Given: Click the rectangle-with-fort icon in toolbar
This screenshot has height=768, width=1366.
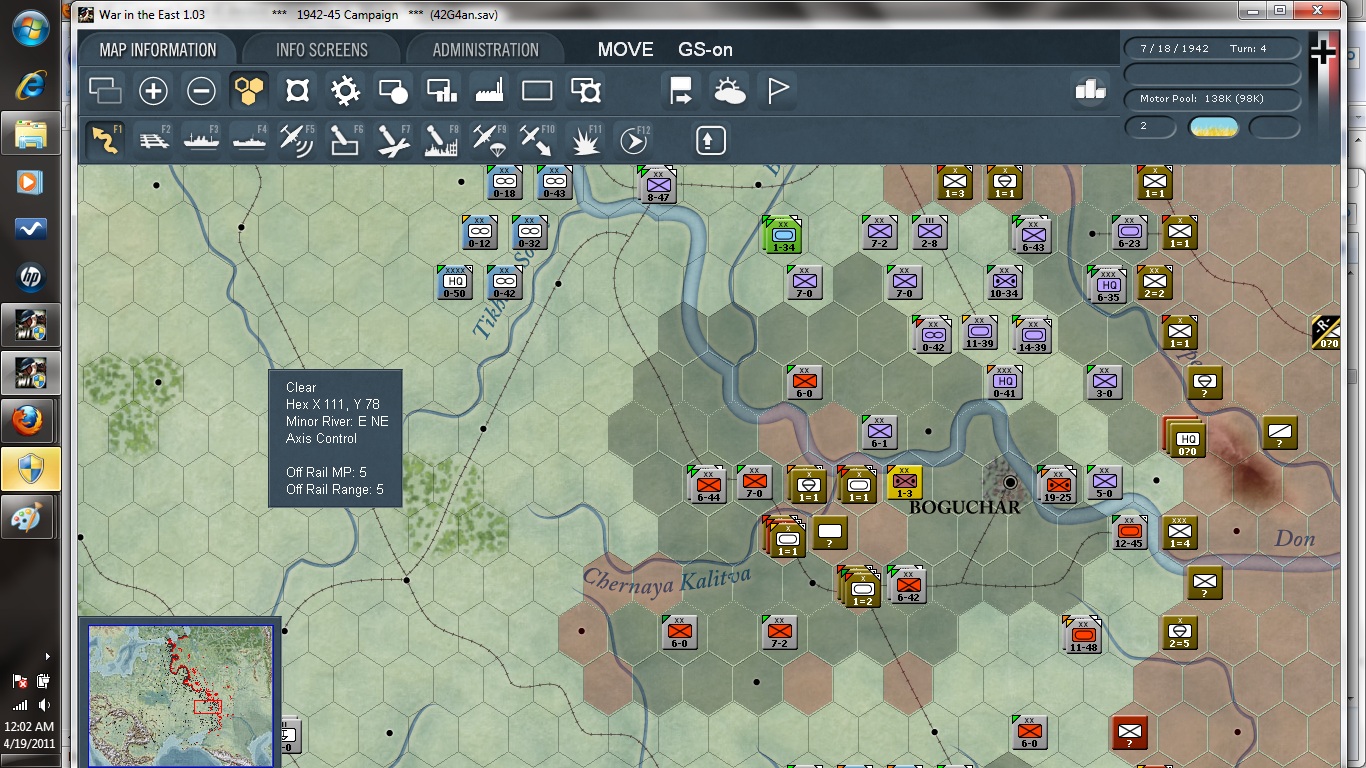Looking at the screenshot, I should 585,92.
